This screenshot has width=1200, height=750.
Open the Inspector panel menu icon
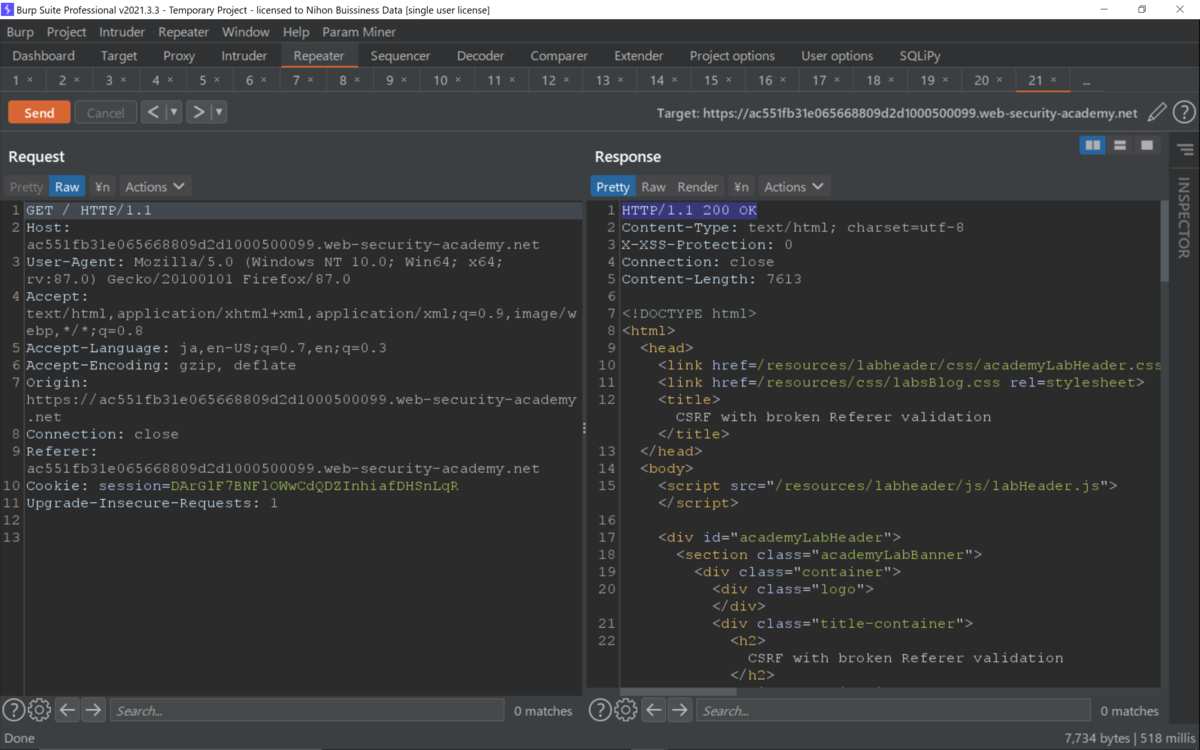point(1185,150)
